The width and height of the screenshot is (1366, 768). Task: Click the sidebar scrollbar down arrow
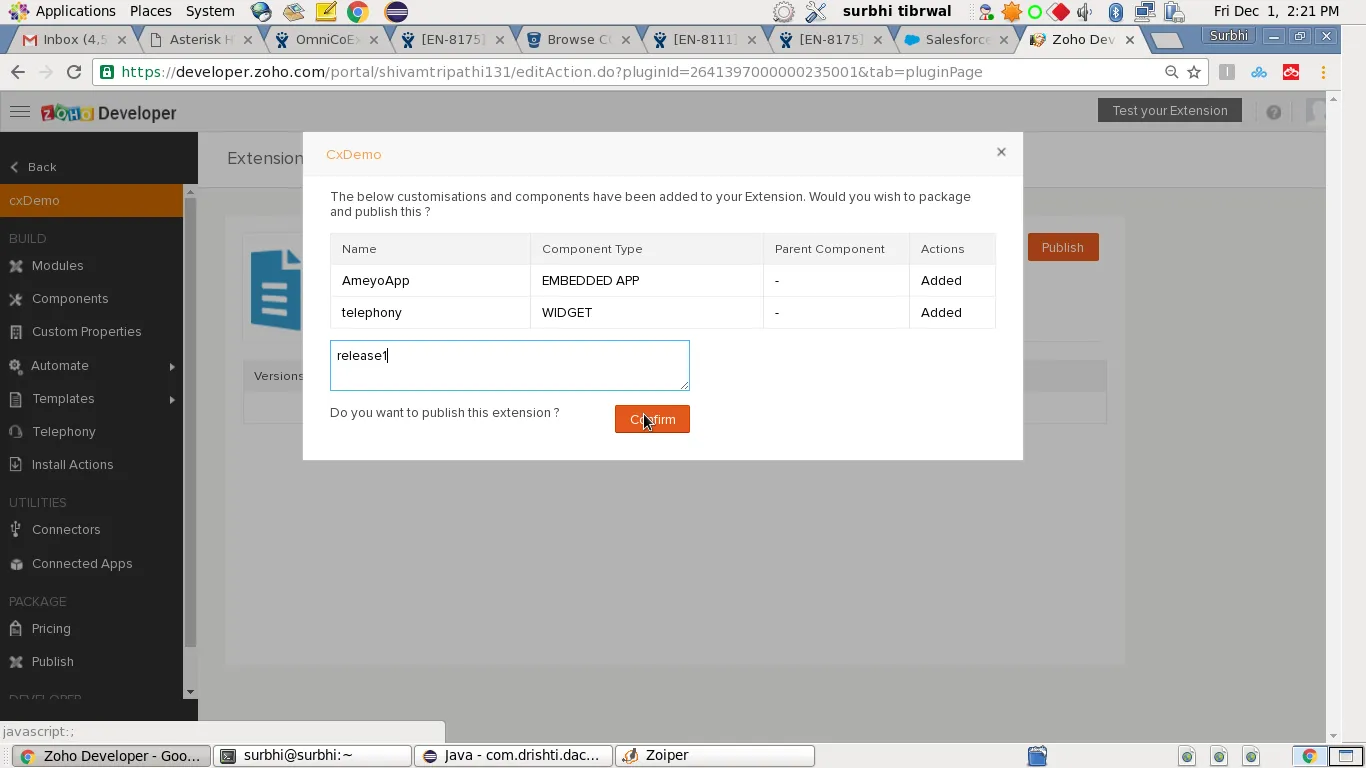click(190, 692)
